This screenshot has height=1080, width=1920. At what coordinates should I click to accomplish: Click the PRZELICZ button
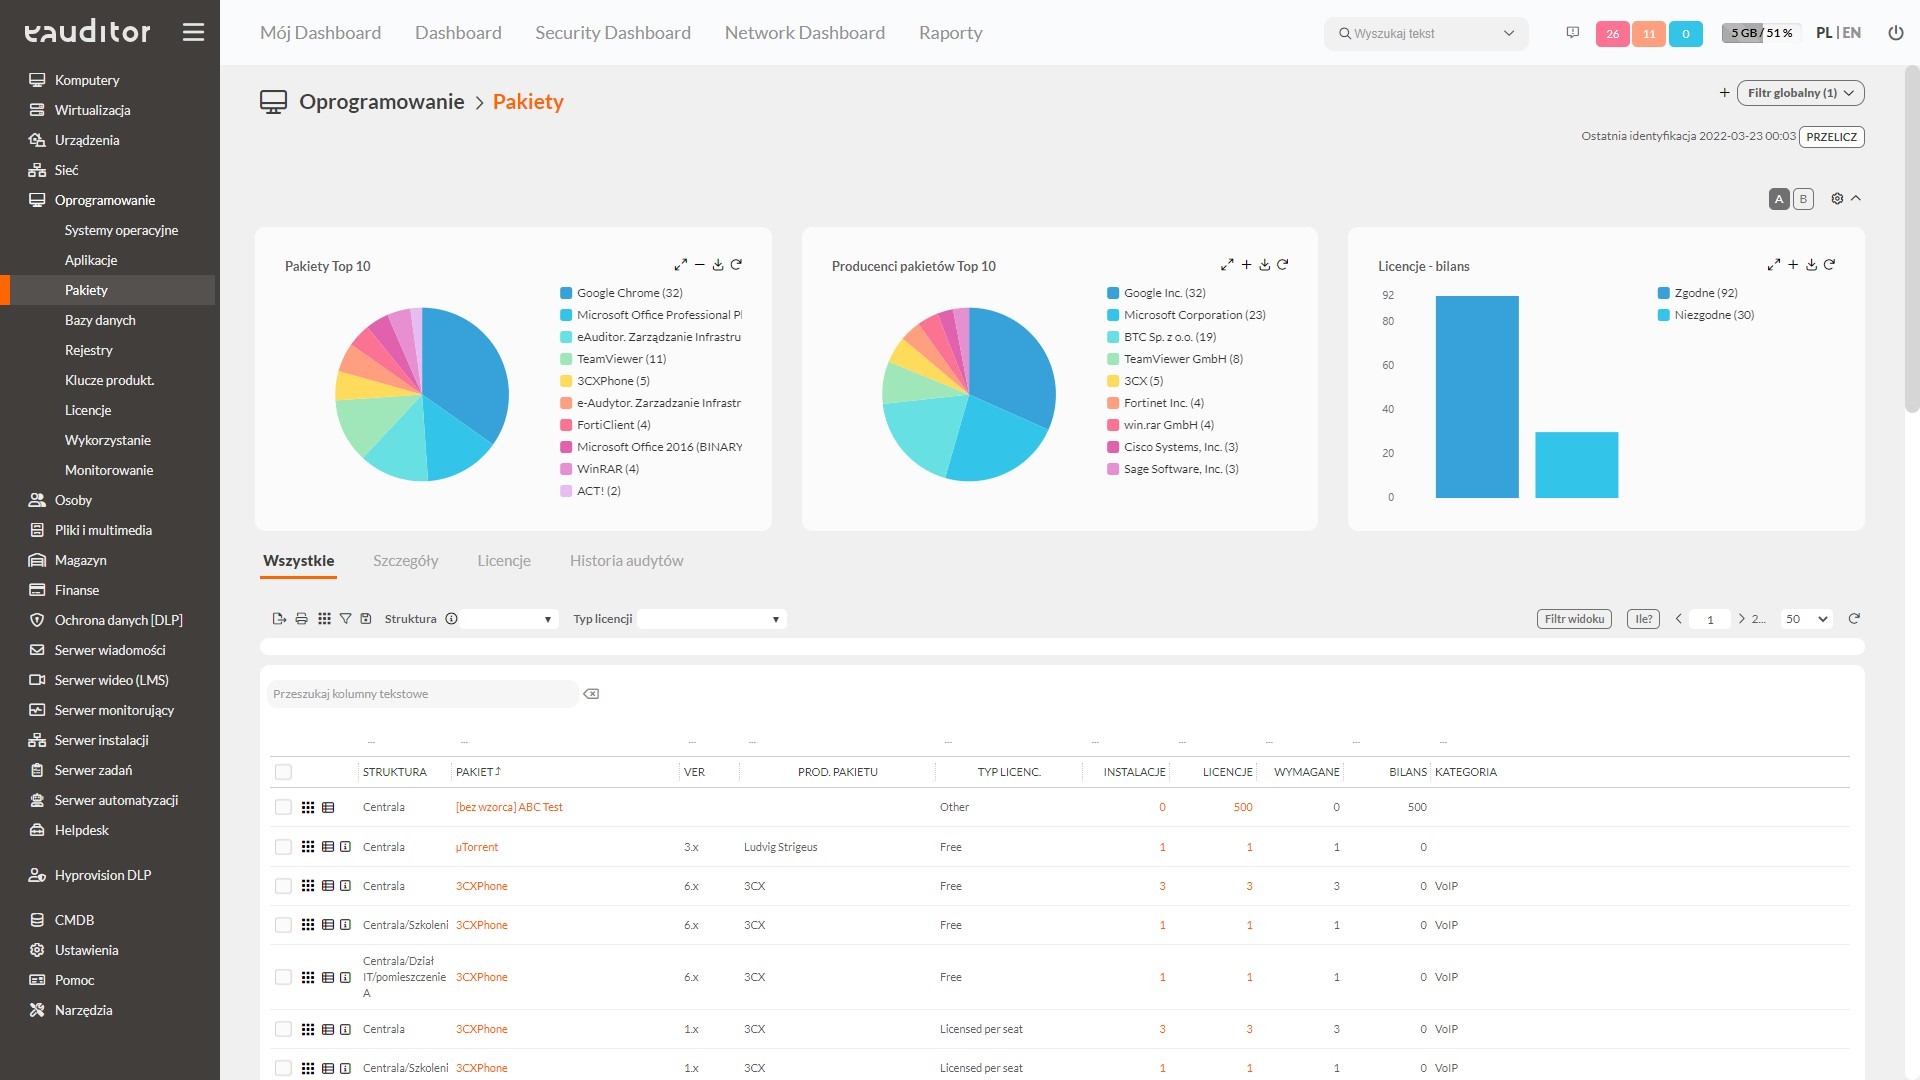pos(1831,137)
